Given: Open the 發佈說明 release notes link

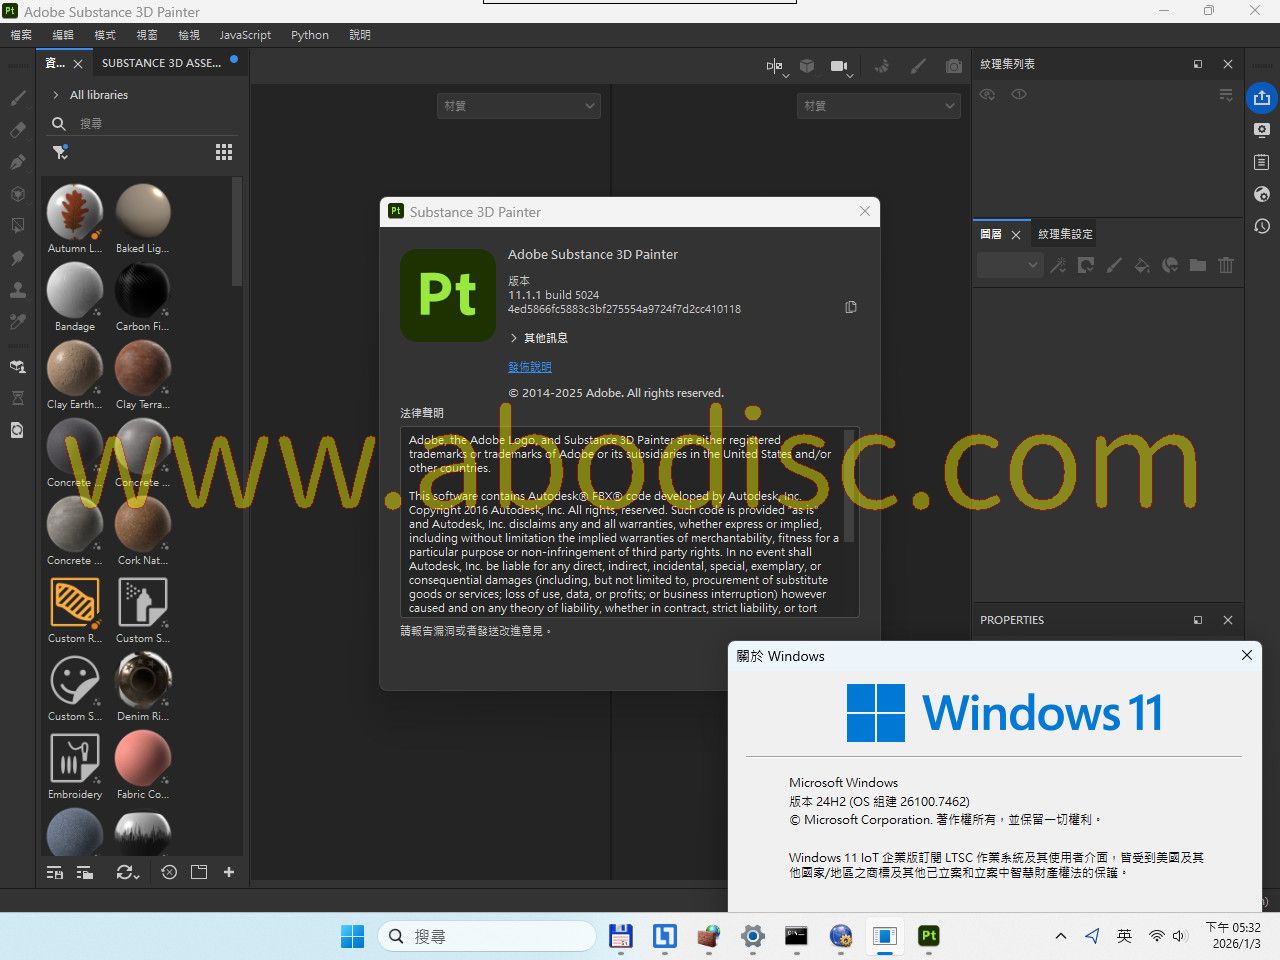Looking at the screenshot, I should (x=529, y=367).
